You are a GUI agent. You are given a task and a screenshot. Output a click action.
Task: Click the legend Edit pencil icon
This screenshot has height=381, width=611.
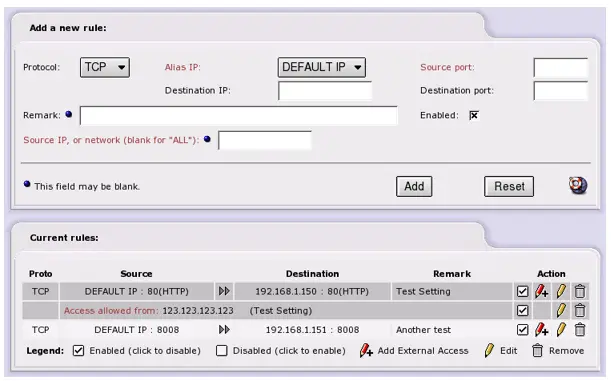[489, 350]
